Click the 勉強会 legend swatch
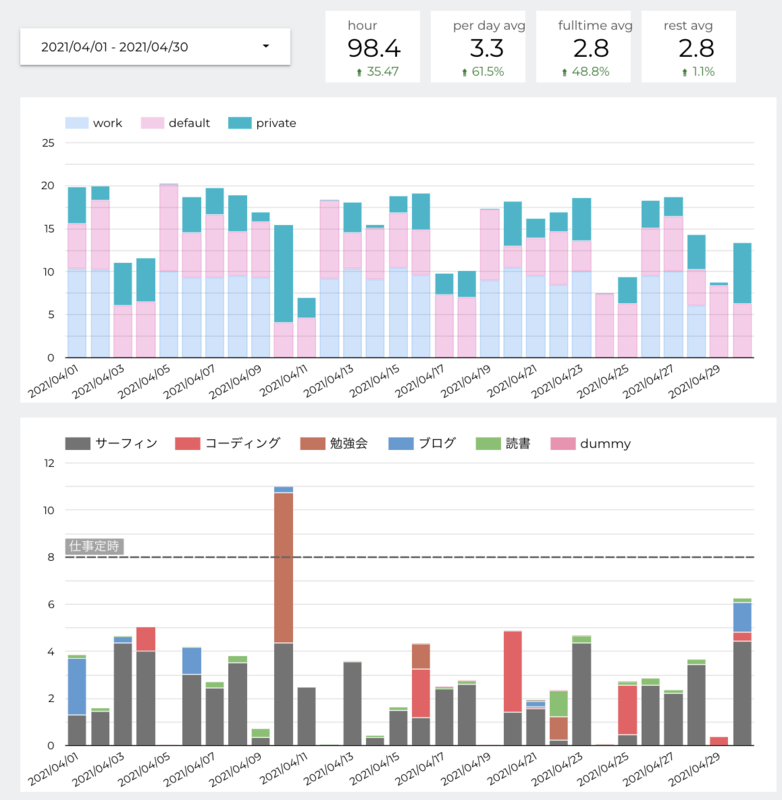The image size is (782, 800). point(313,443)
